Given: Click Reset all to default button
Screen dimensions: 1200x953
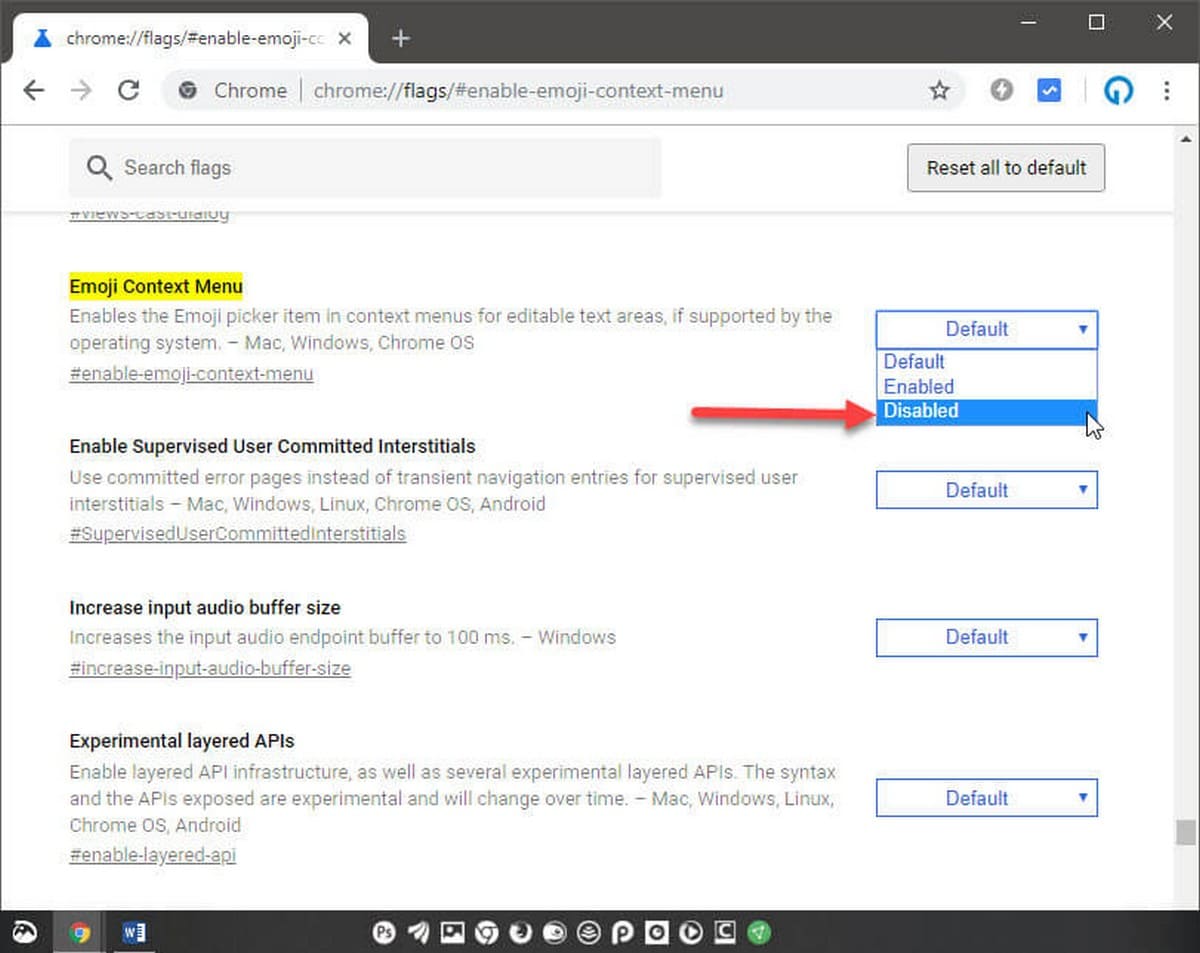Looking at the screenshot, I should (x=1006, y=168).
